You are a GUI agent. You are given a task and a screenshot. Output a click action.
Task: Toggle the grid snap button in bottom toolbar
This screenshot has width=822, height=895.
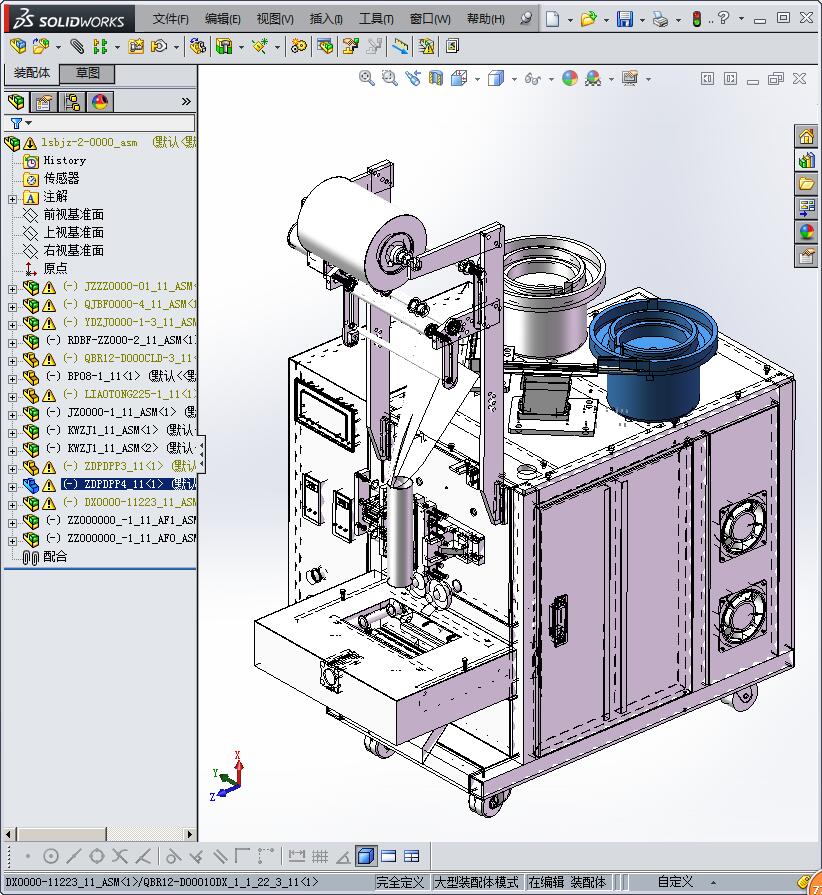click(x=320, y=856)
